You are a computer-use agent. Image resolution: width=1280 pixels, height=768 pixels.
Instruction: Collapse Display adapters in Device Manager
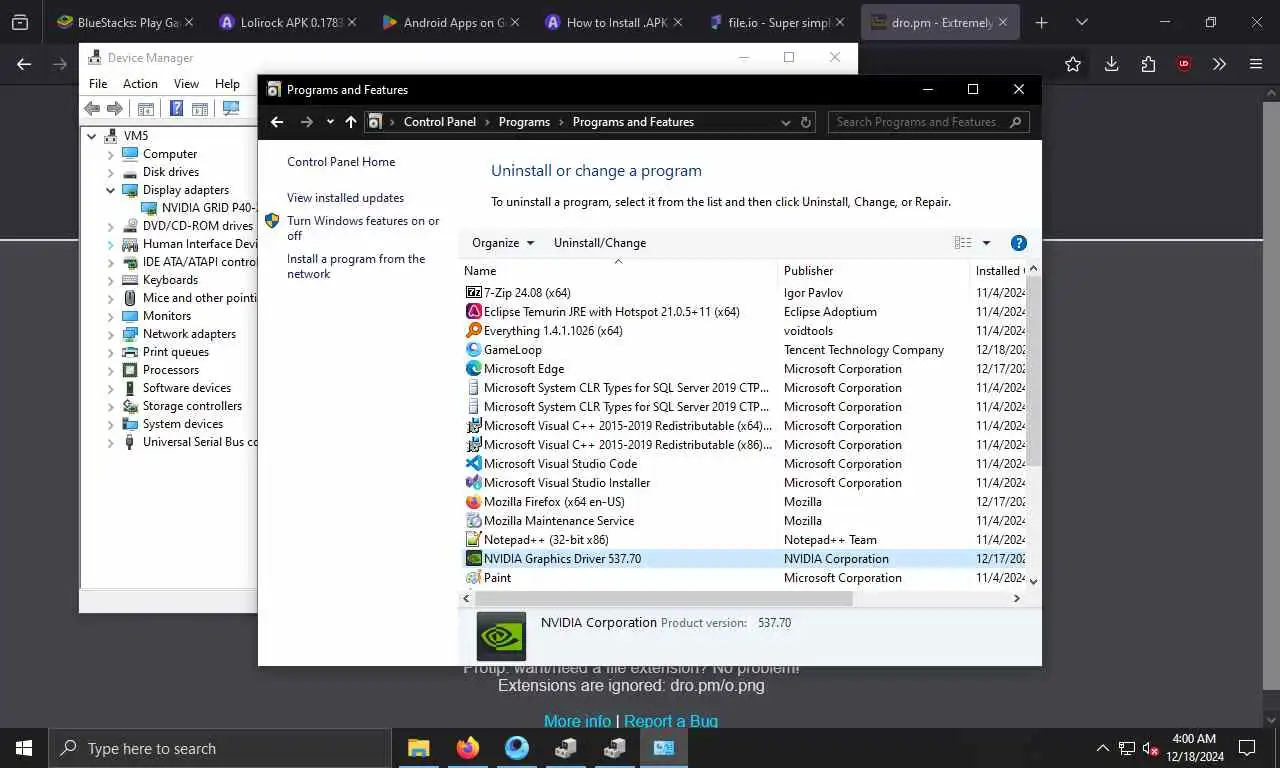pyautogui.click(x=111, y=190)
